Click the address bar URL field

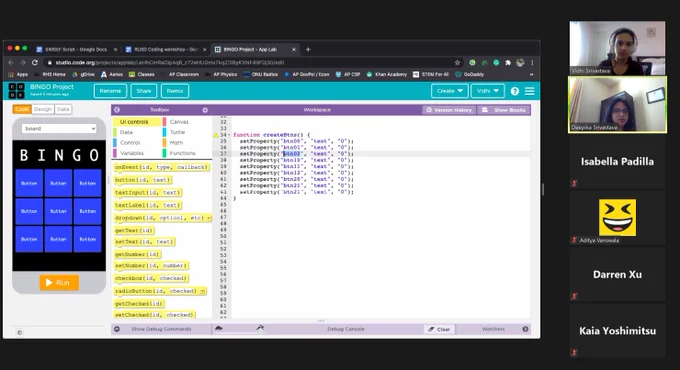[252, 62]
